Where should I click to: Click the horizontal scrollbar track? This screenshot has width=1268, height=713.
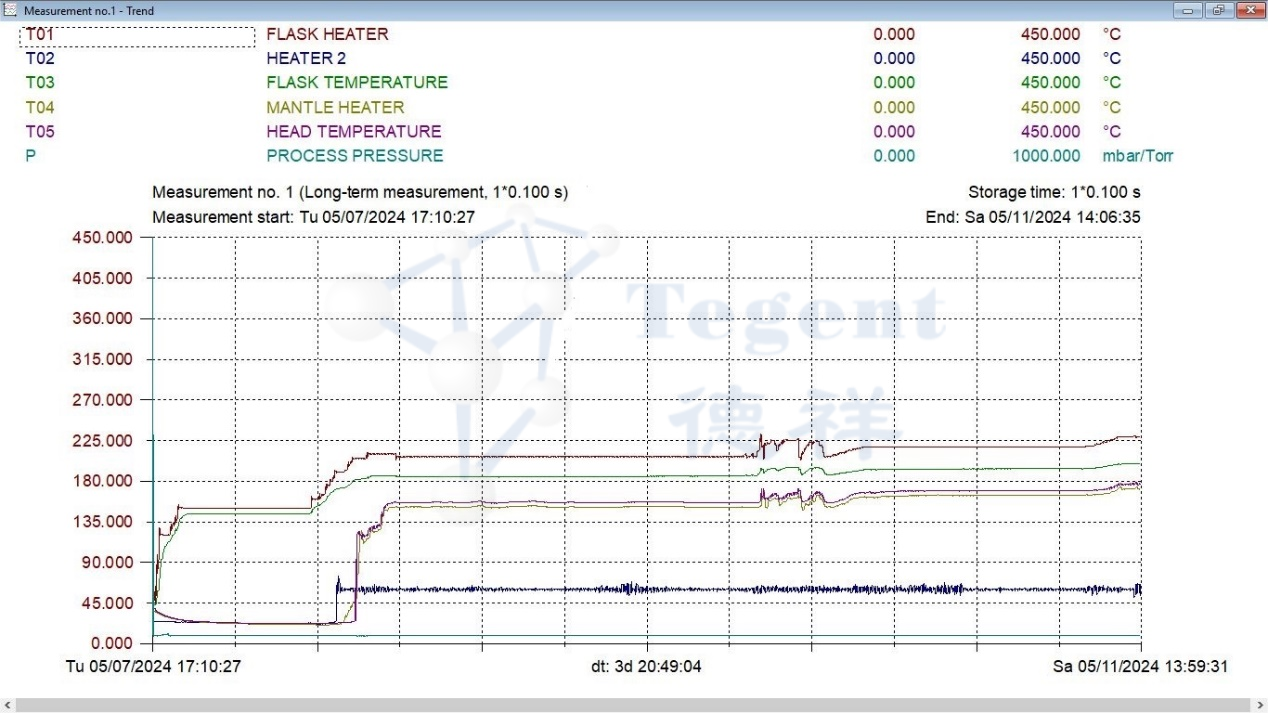(x=634, y=705)
